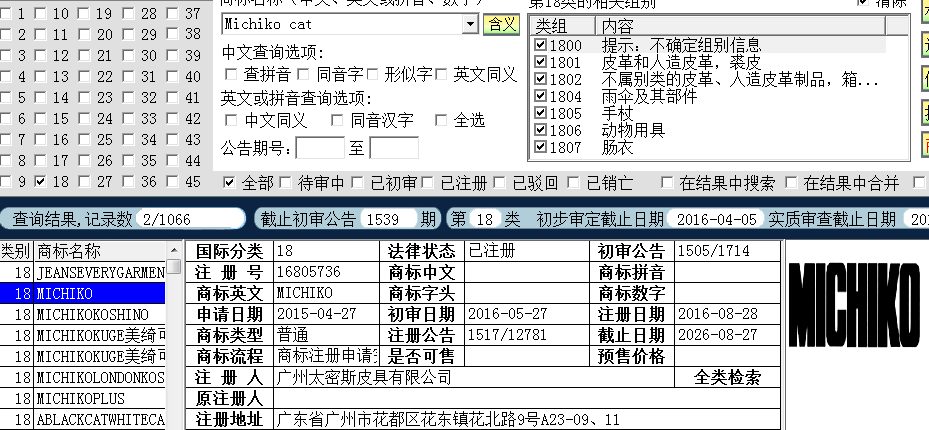
Task: Enable 在结果中合并 option
Action: (791, 183)
